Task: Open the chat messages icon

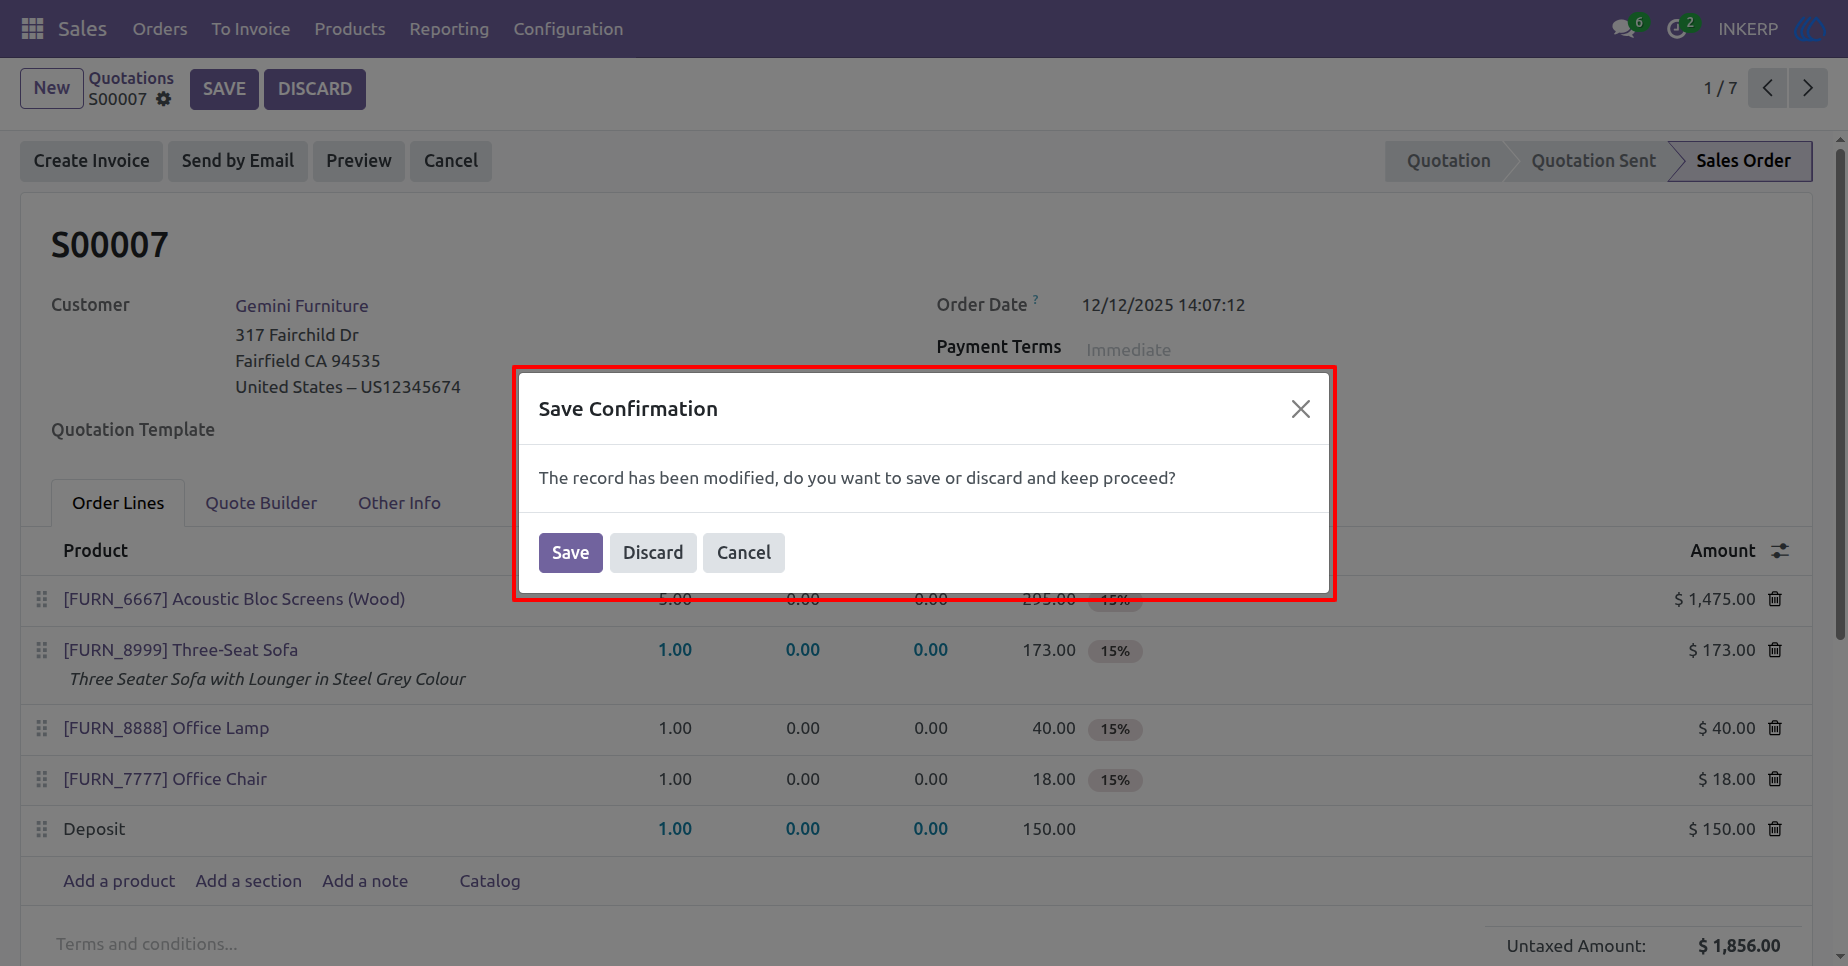Action: click(x=1623, y=29)
